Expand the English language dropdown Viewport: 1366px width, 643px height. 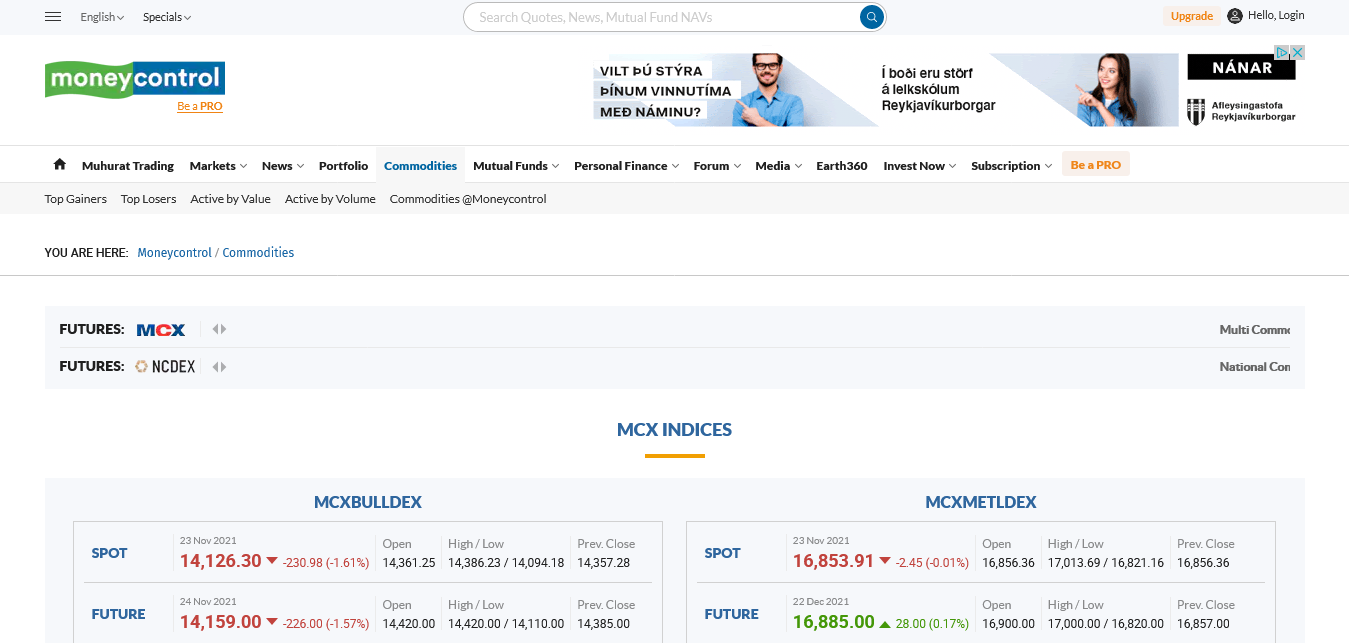click(x=102, y=17)
